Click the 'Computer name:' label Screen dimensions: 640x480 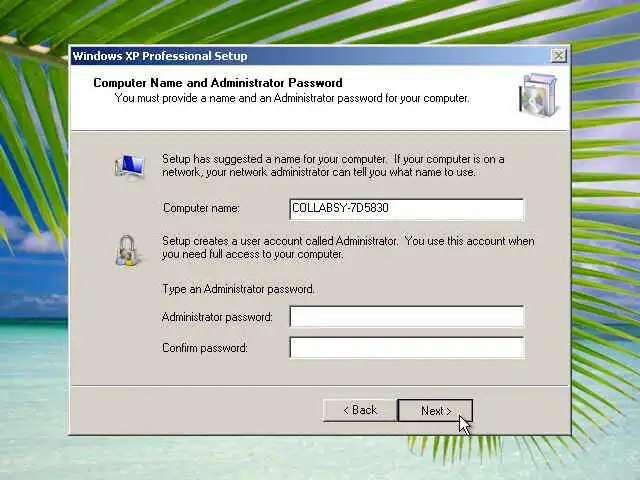[201, 208]
